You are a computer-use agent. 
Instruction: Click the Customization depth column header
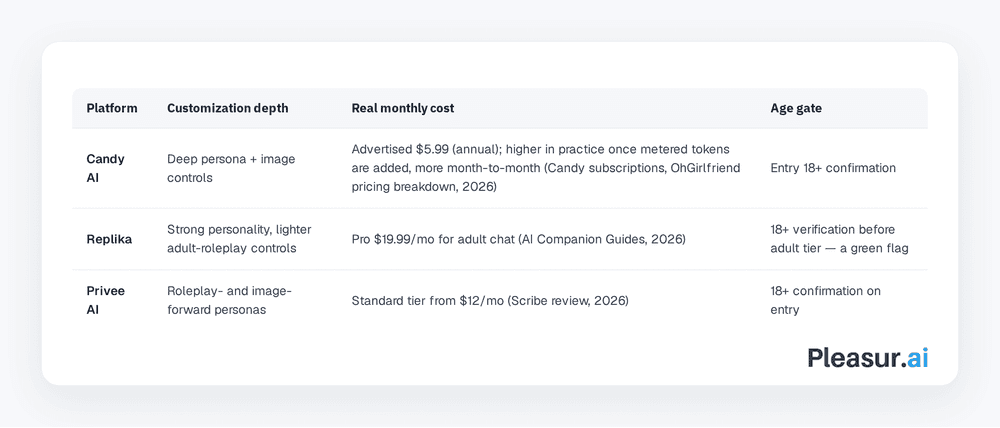(228, 108)
